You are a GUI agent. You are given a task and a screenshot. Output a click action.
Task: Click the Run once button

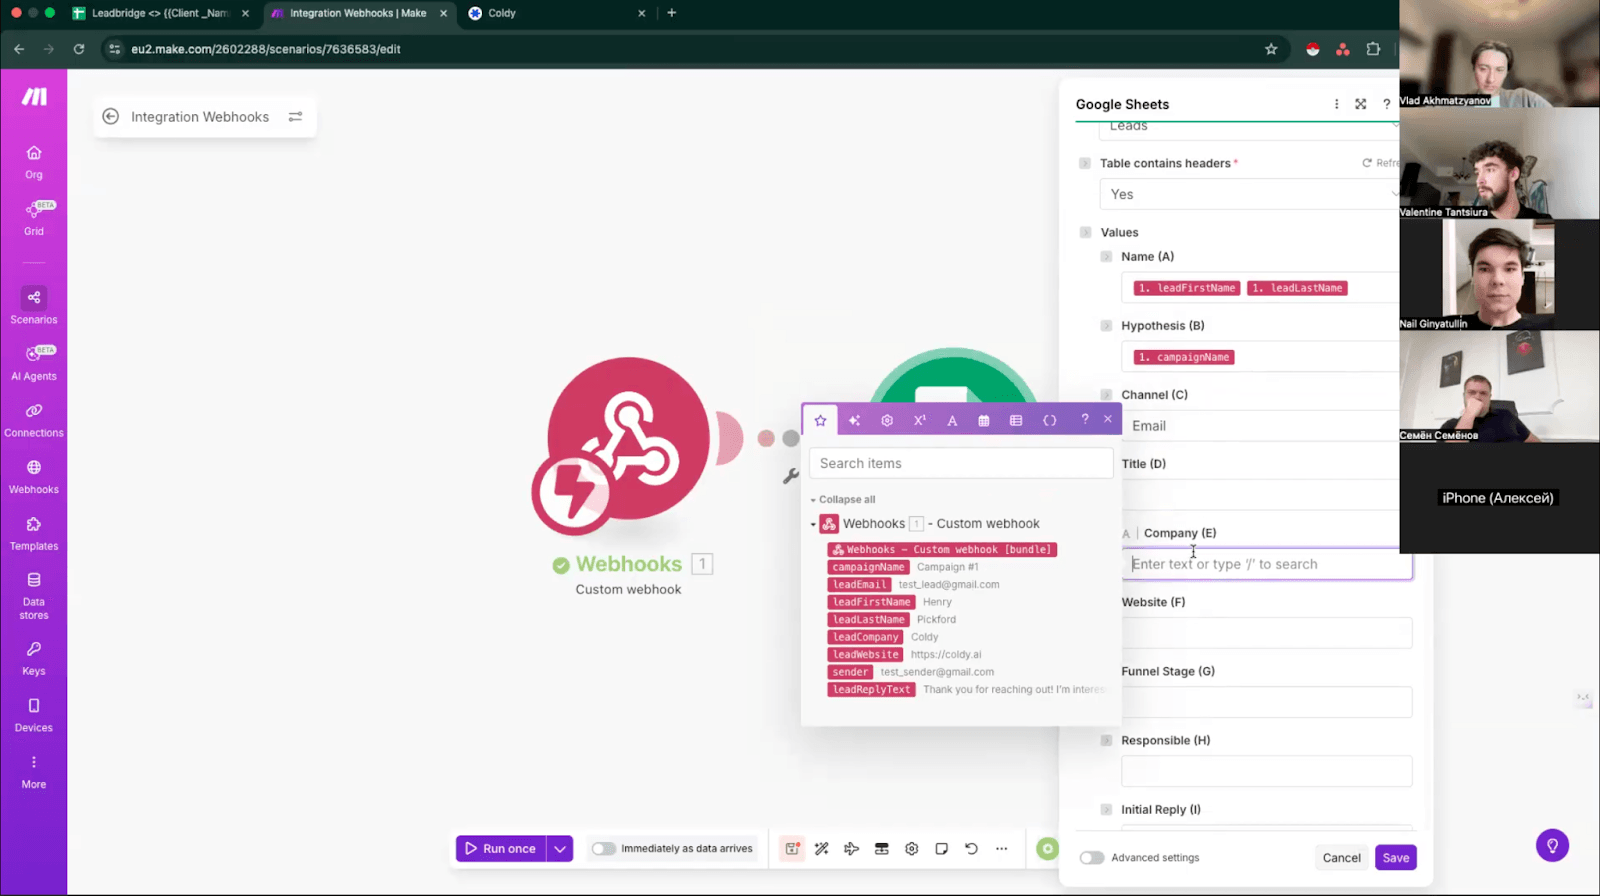pos(501,849)
